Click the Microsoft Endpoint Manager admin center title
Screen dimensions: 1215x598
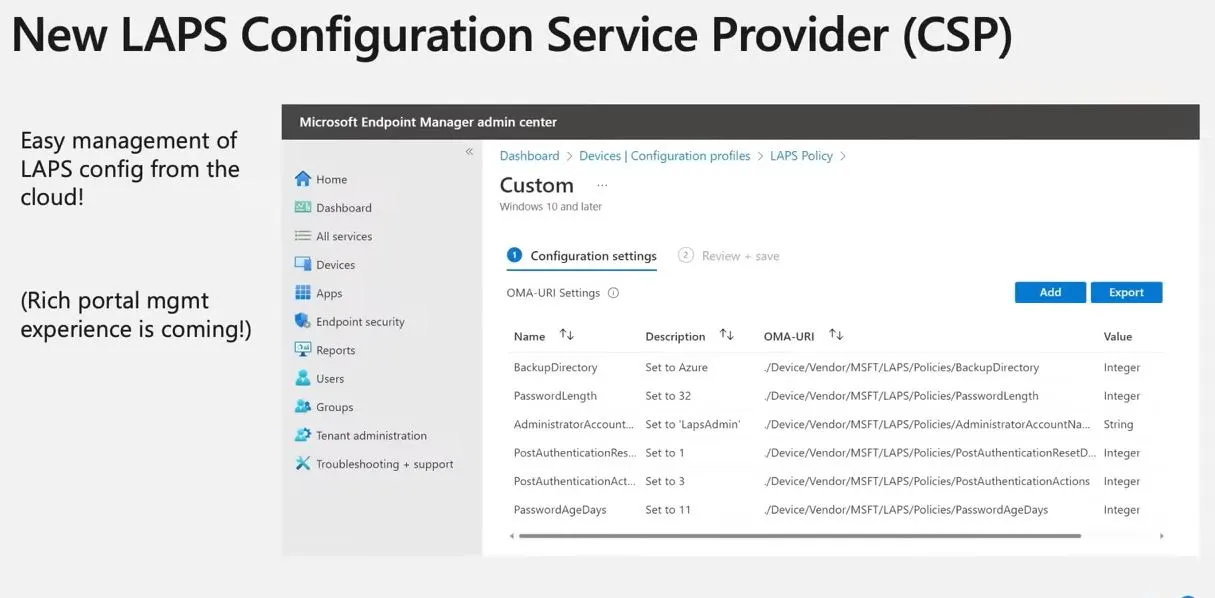[x=428, y=122]
